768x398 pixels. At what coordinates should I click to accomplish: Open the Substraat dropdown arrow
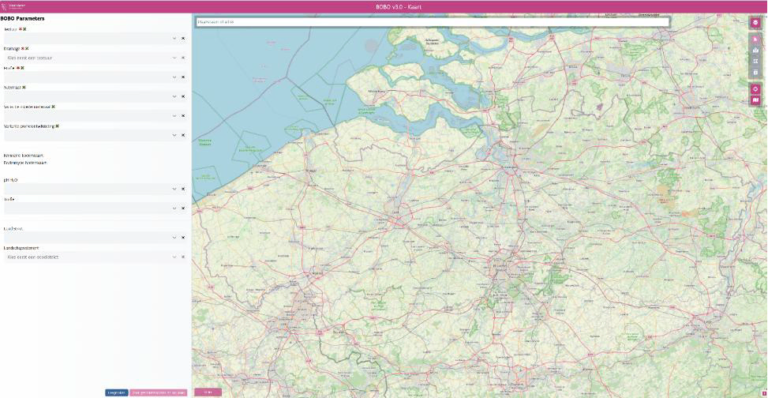click(174, 96)
